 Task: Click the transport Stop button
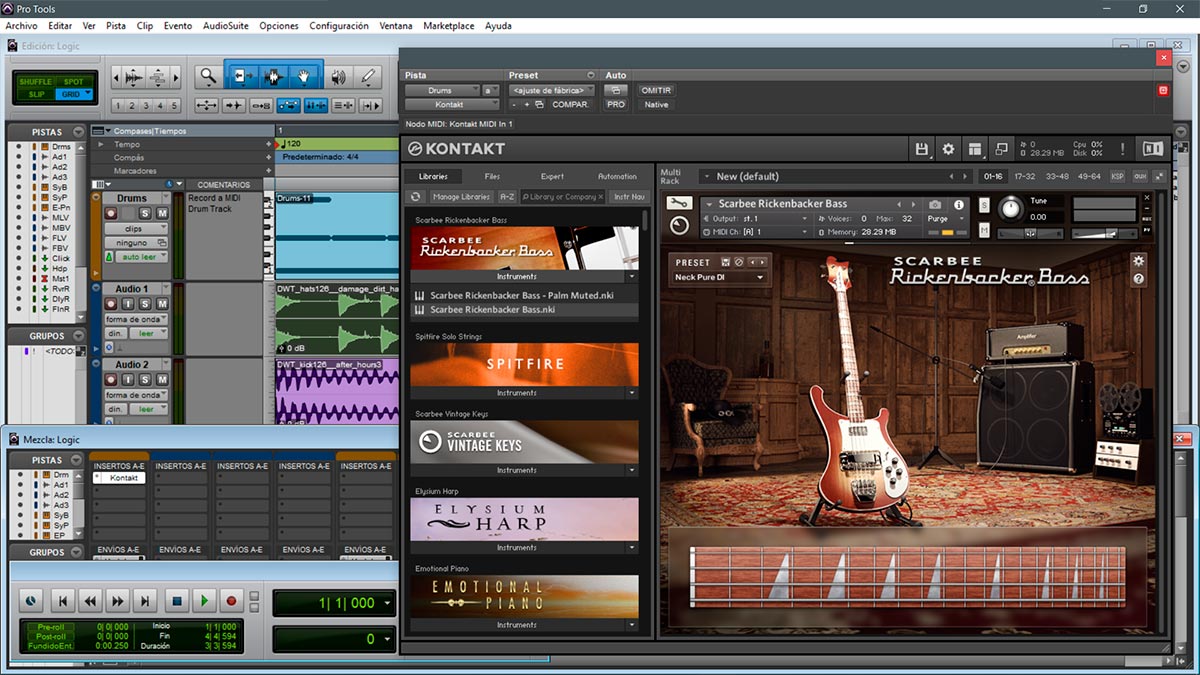[176, 601]
